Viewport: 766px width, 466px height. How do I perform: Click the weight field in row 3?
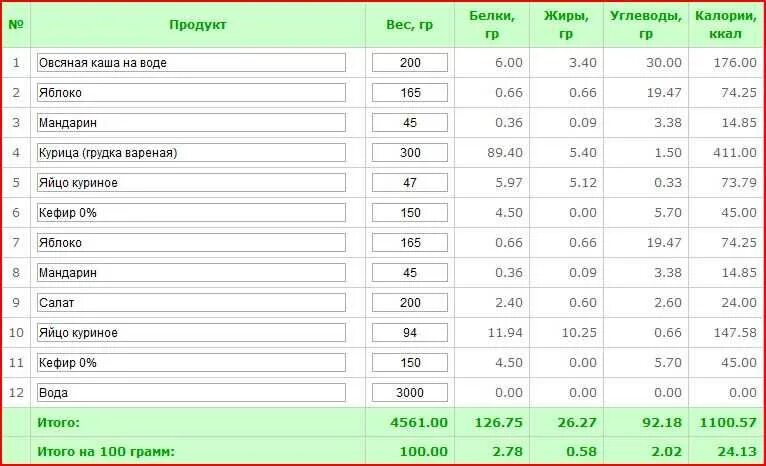(410, 123)
